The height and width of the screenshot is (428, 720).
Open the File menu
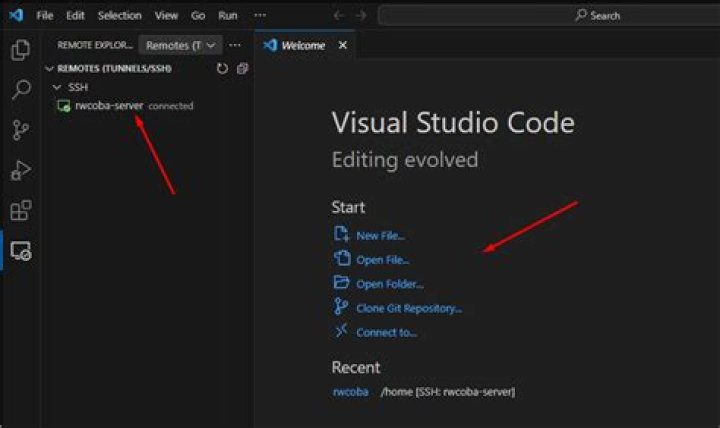click(45, 15)
